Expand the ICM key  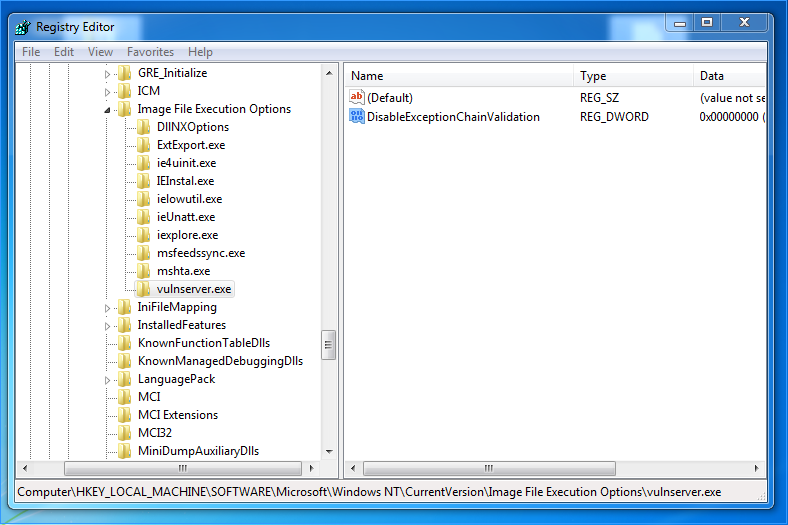[107, 92]
